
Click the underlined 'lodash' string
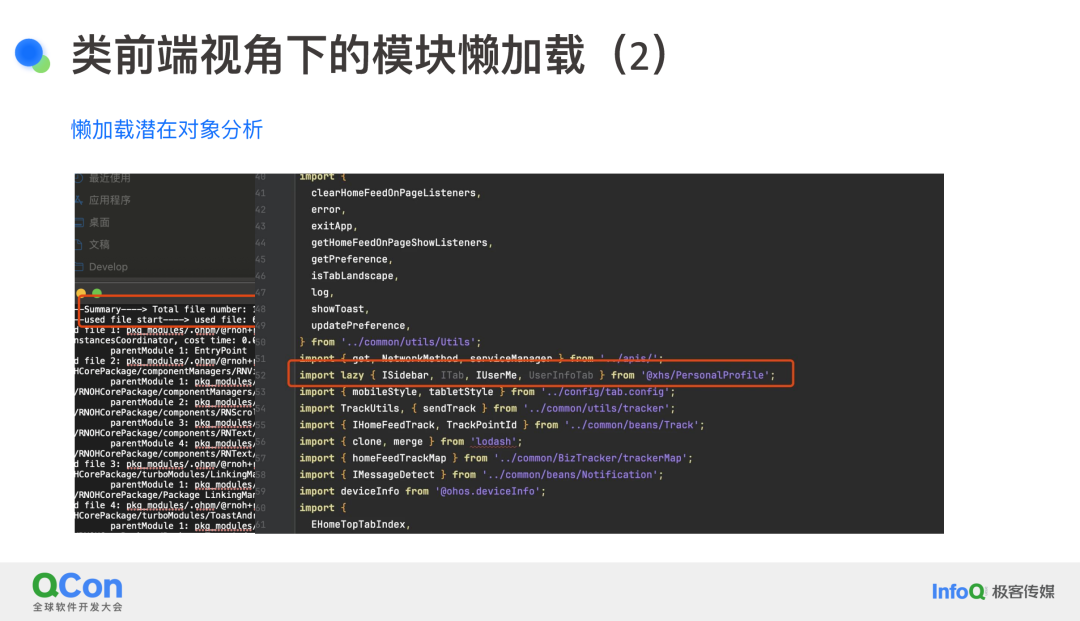(x=493, y=441)
